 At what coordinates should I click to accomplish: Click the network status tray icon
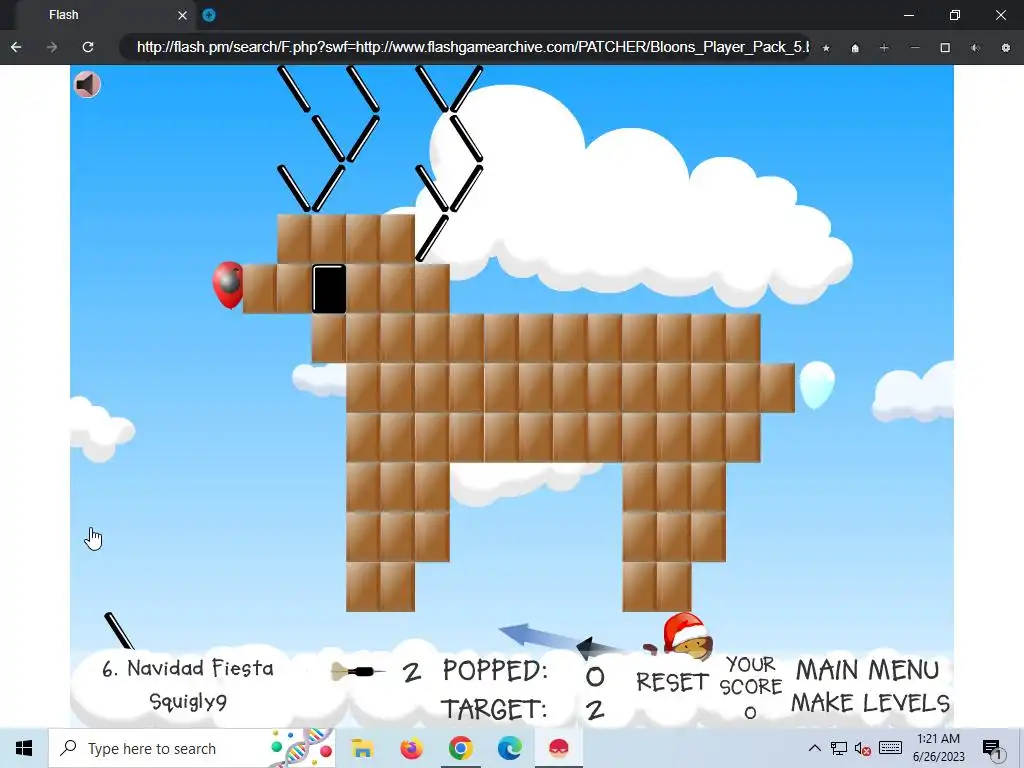point(839,748)
